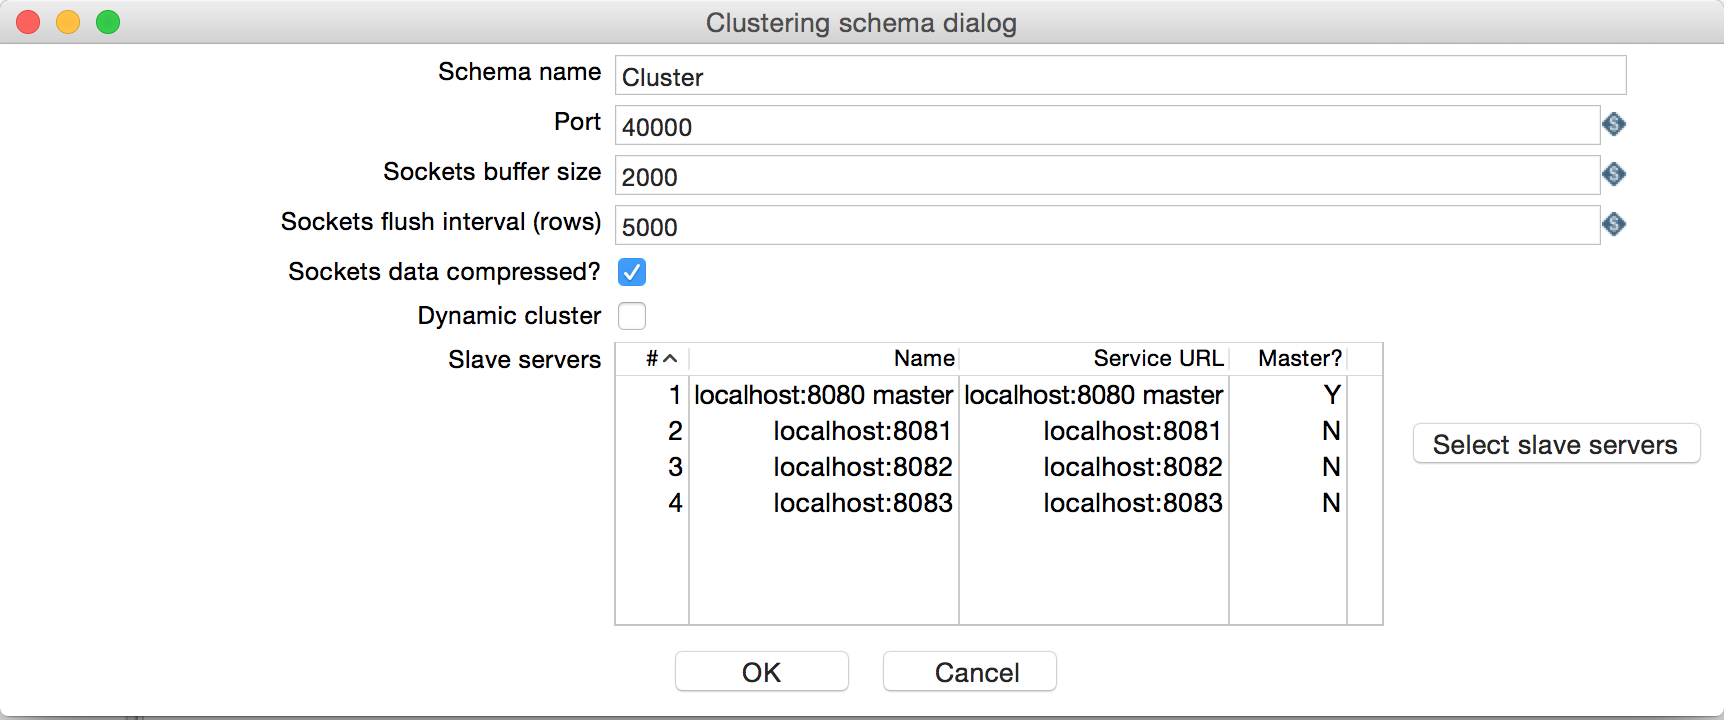The width and height of the screenshot is (1724, 720).
Task: Open Select slave servers dialog
Action: pos(1555,444)
